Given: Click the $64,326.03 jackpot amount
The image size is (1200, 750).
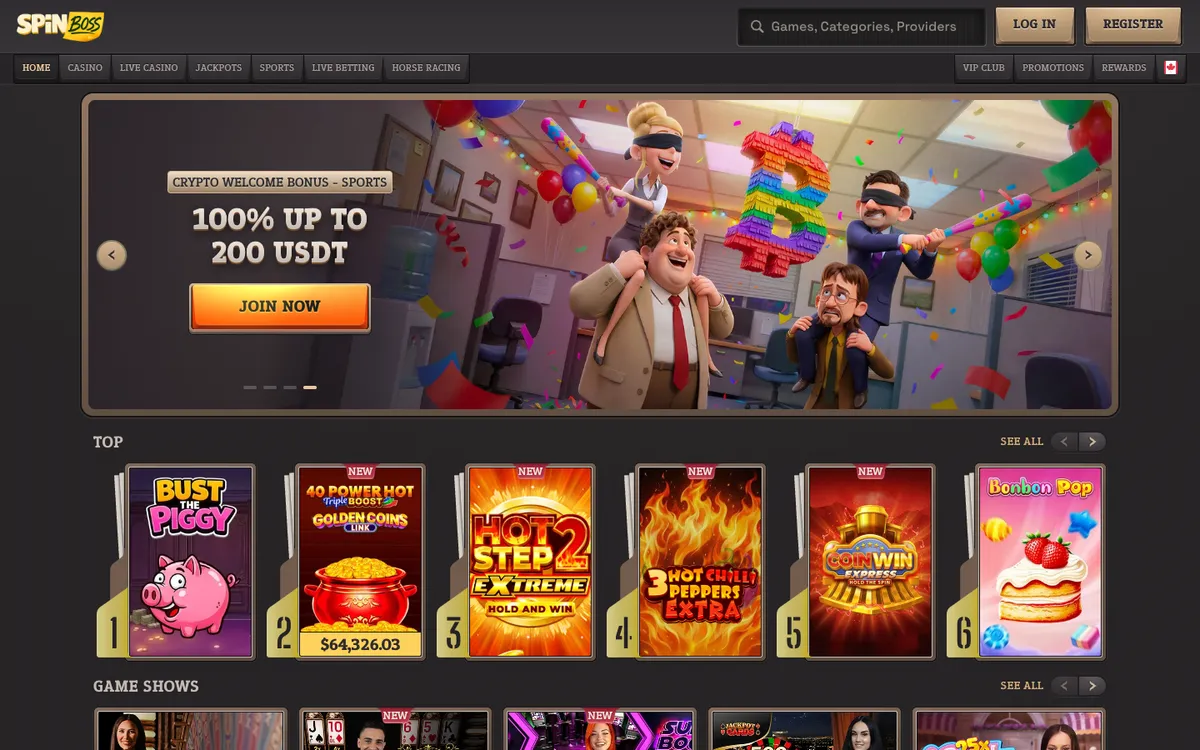Looking at the screenshot, I should coord(360,644).
